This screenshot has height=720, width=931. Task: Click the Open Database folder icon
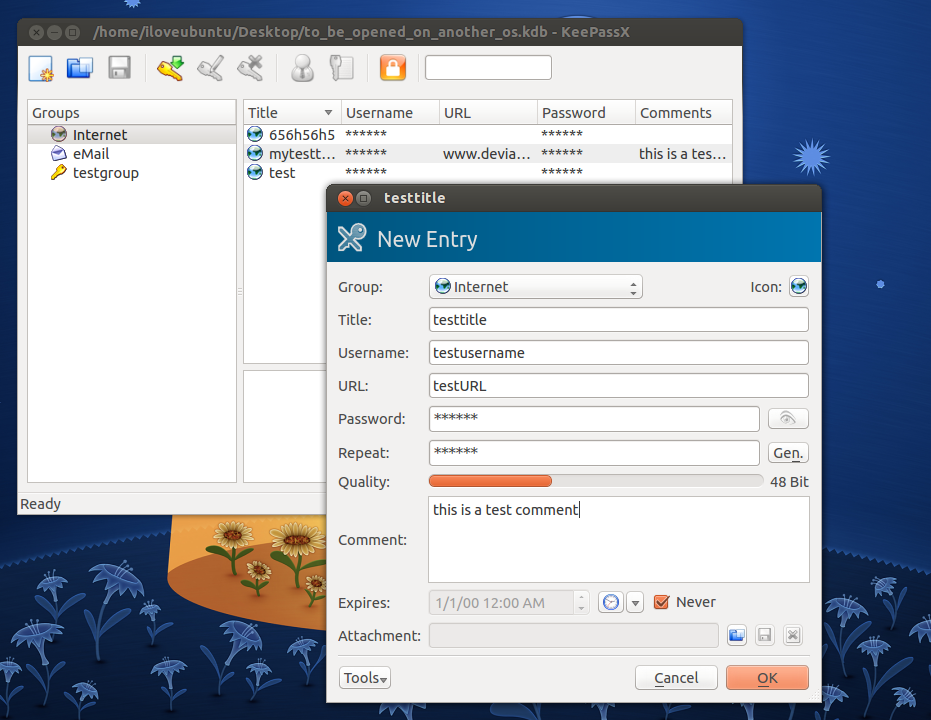tap(79, 68)
